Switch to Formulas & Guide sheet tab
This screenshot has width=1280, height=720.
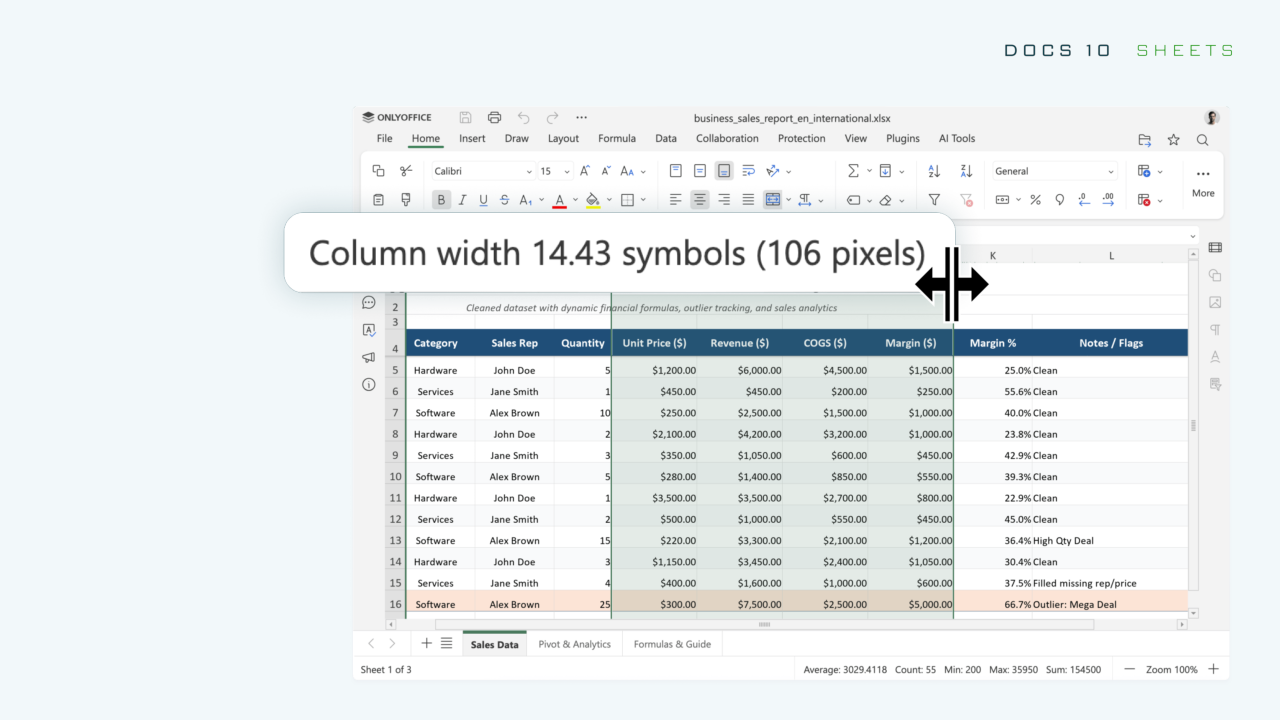(672, 644)
